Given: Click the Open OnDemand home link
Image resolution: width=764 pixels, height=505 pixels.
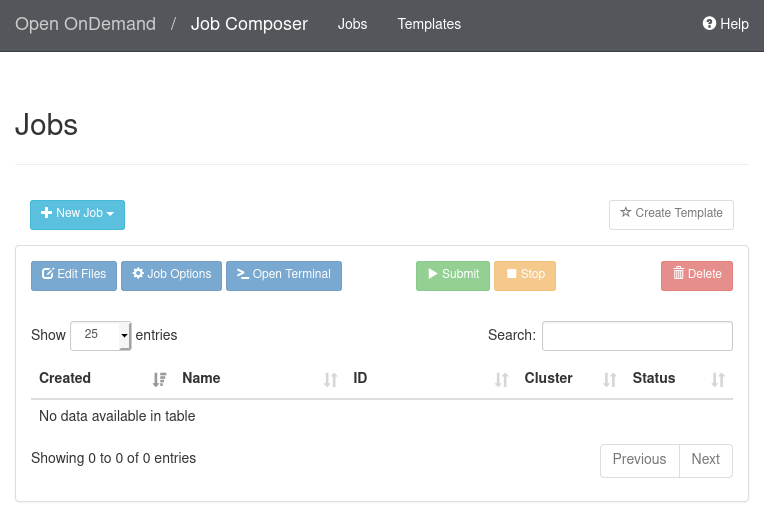Looking at the screenshot, I should (x=85, y=24).
